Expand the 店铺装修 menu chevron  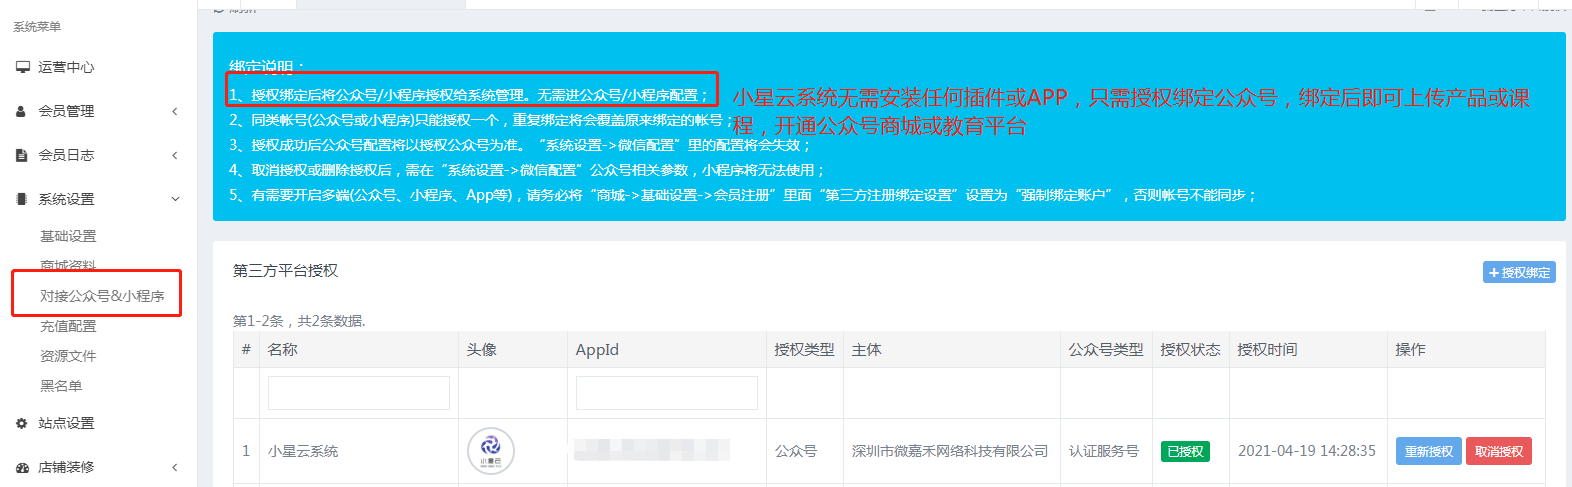[175, 467]
